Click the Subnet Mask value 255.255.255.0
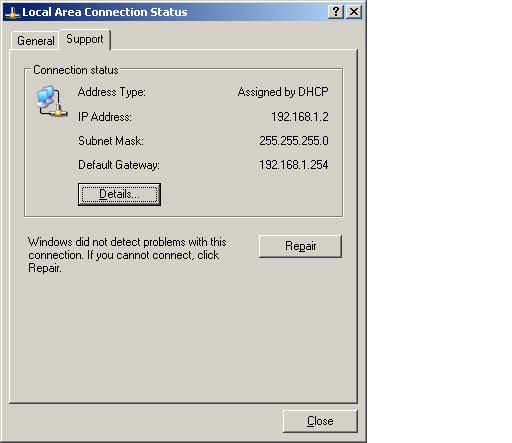The width and height of the screenshot is (512, 443). click(x=294, y=141)
